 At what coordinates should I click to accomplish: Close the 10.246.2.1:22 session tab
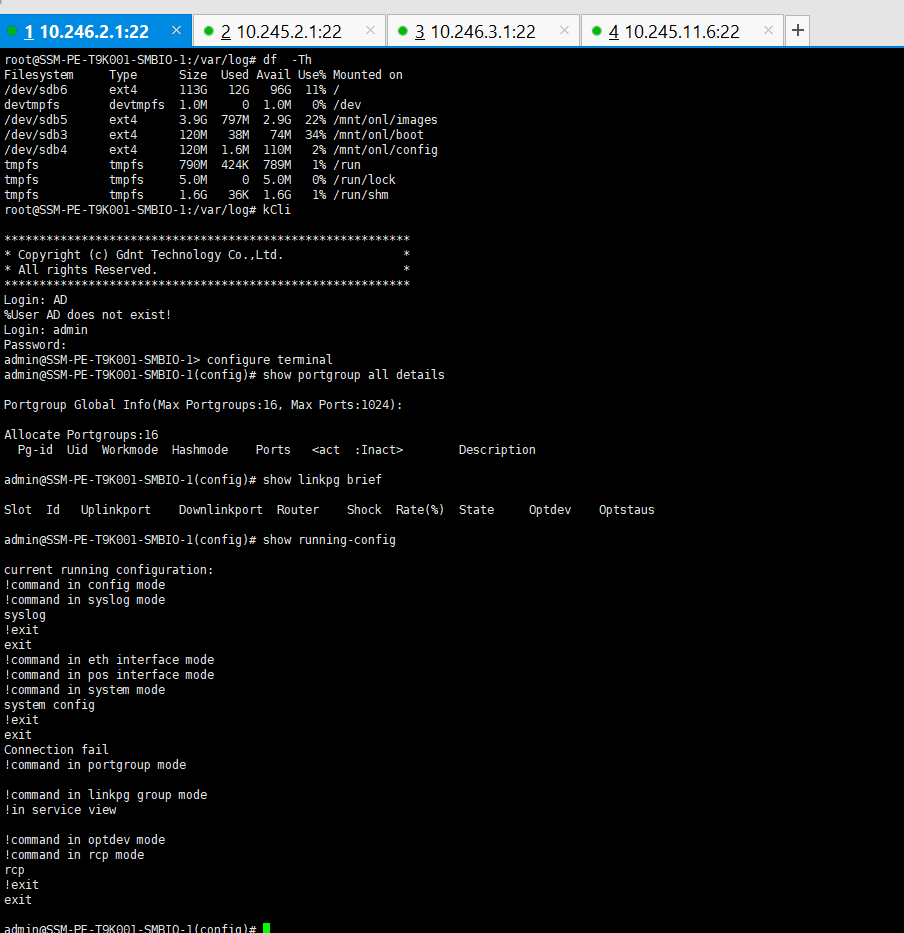click(177, 32)
